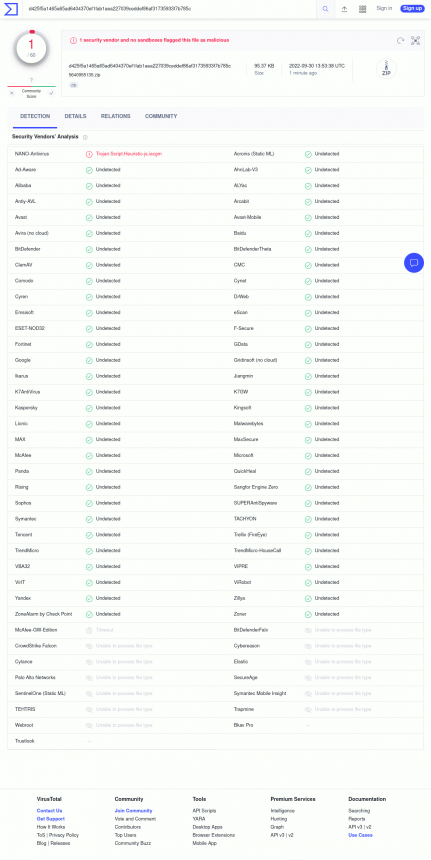Viewport: 431px width, 860px height.
Task: Open the Use Cases documentation link
Action: pyautogui.click(x=360, y=835)
